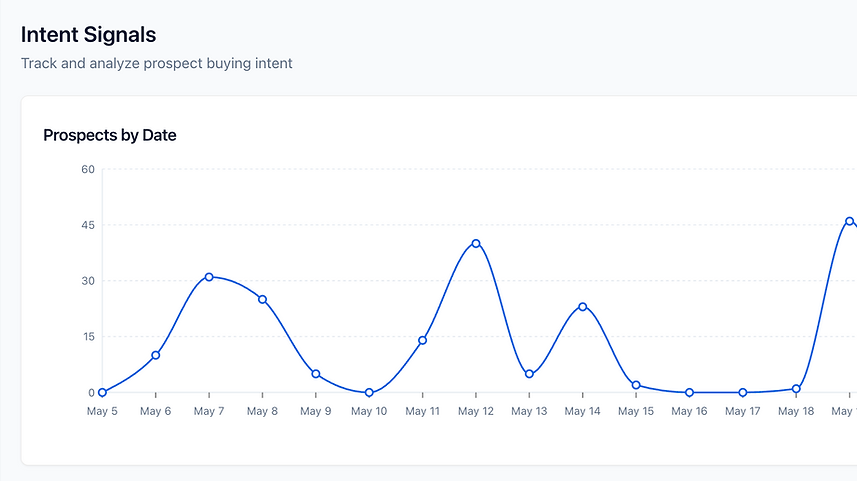Click the May 9 data point marker
The width and height of the screenshot is (857, 481).
point(316,374)
